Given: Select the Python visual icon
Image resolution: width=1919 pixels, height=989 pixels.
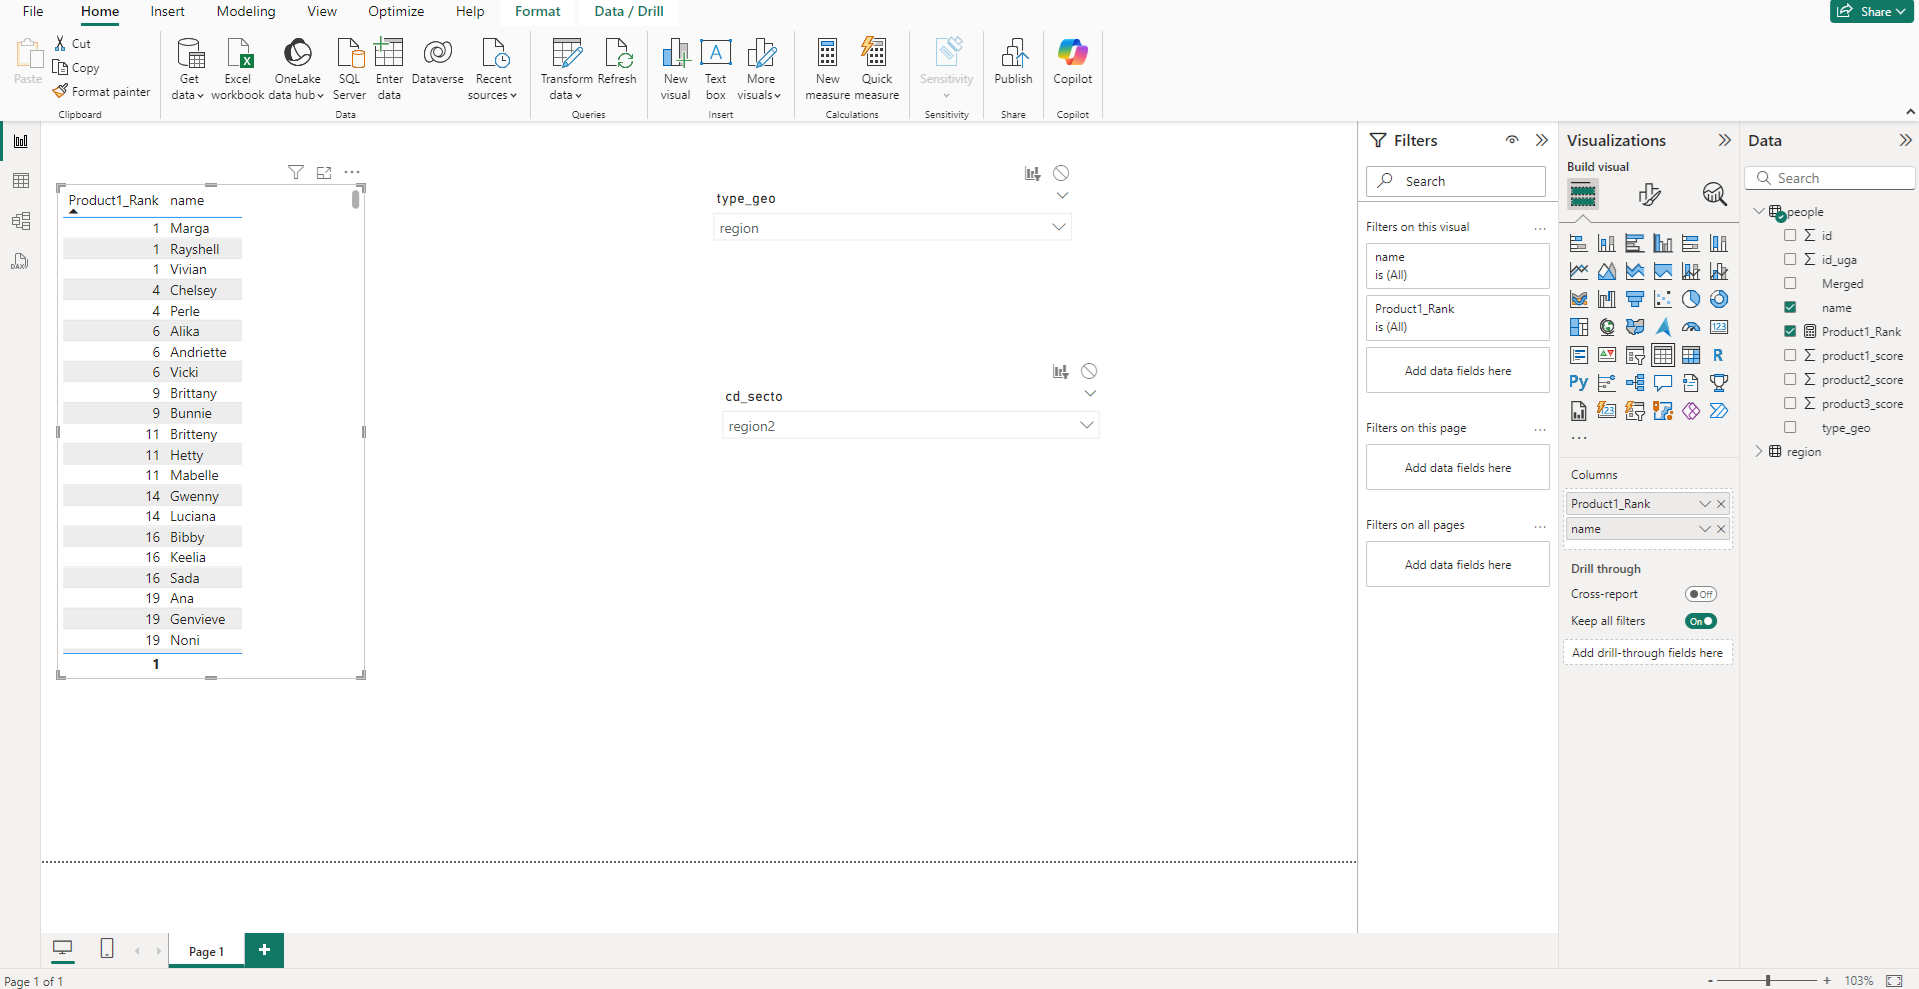Looking at the screenshot, I should (1578, 383).
